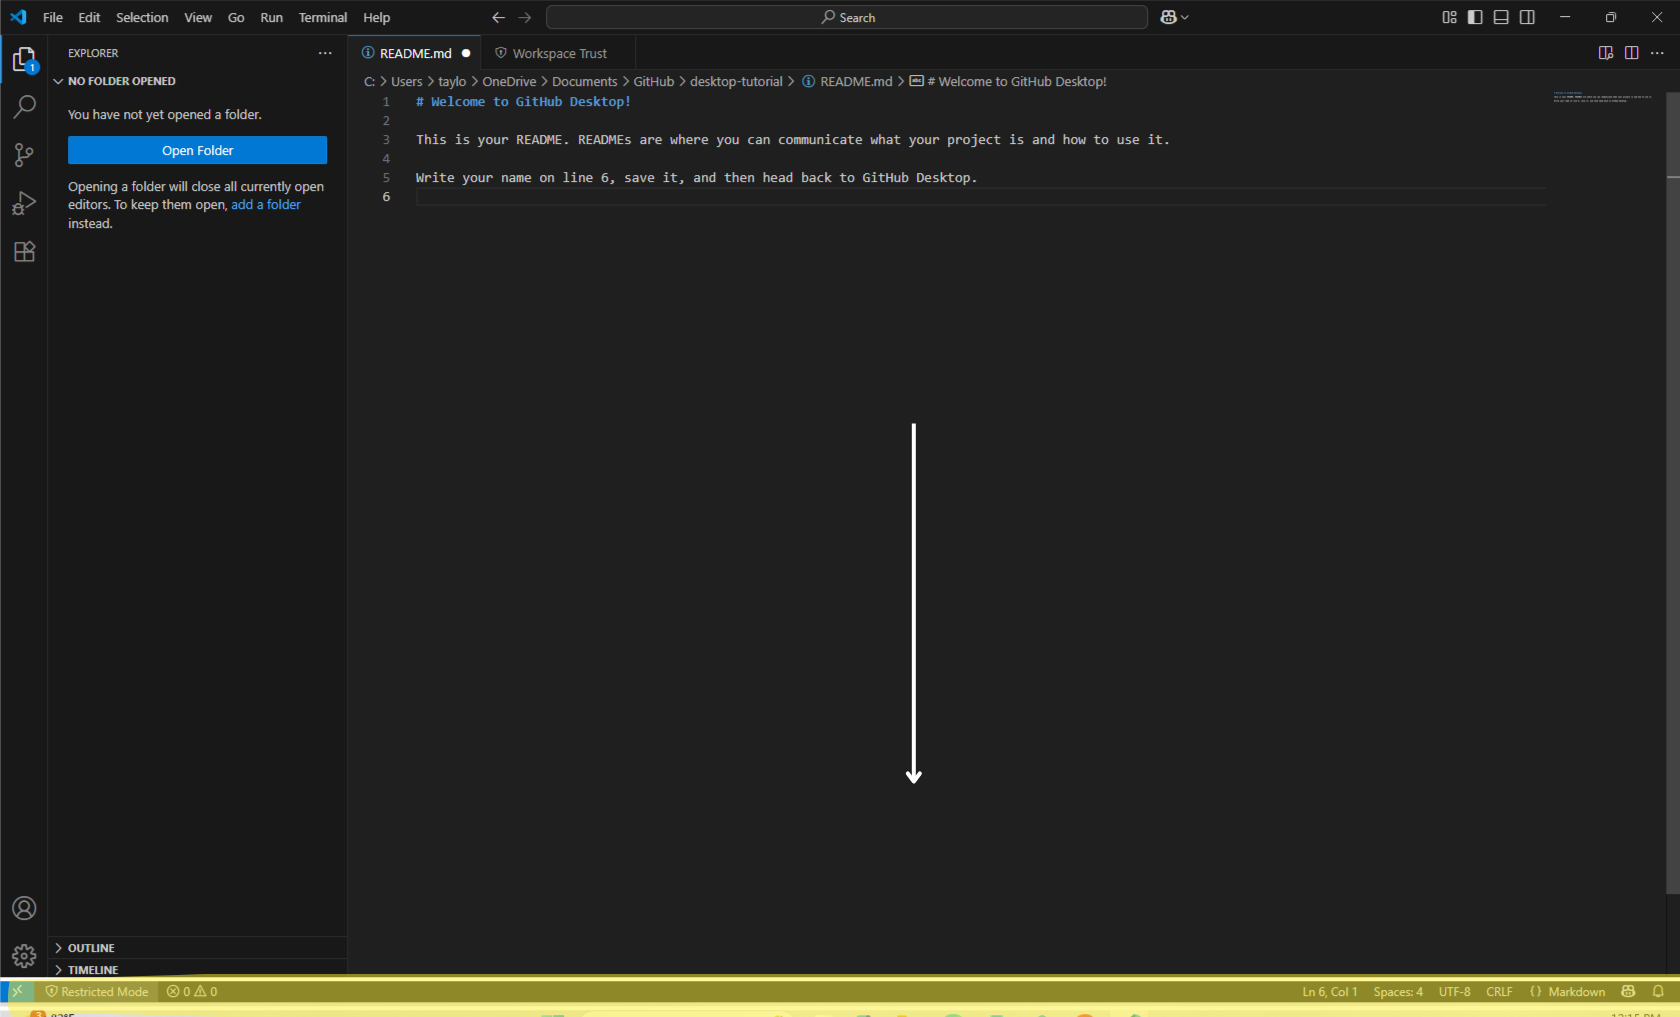Viewport: 1680px width, 1017px height.
Task: Open the Copilot chat icon in title bar
Action: 1168,17
